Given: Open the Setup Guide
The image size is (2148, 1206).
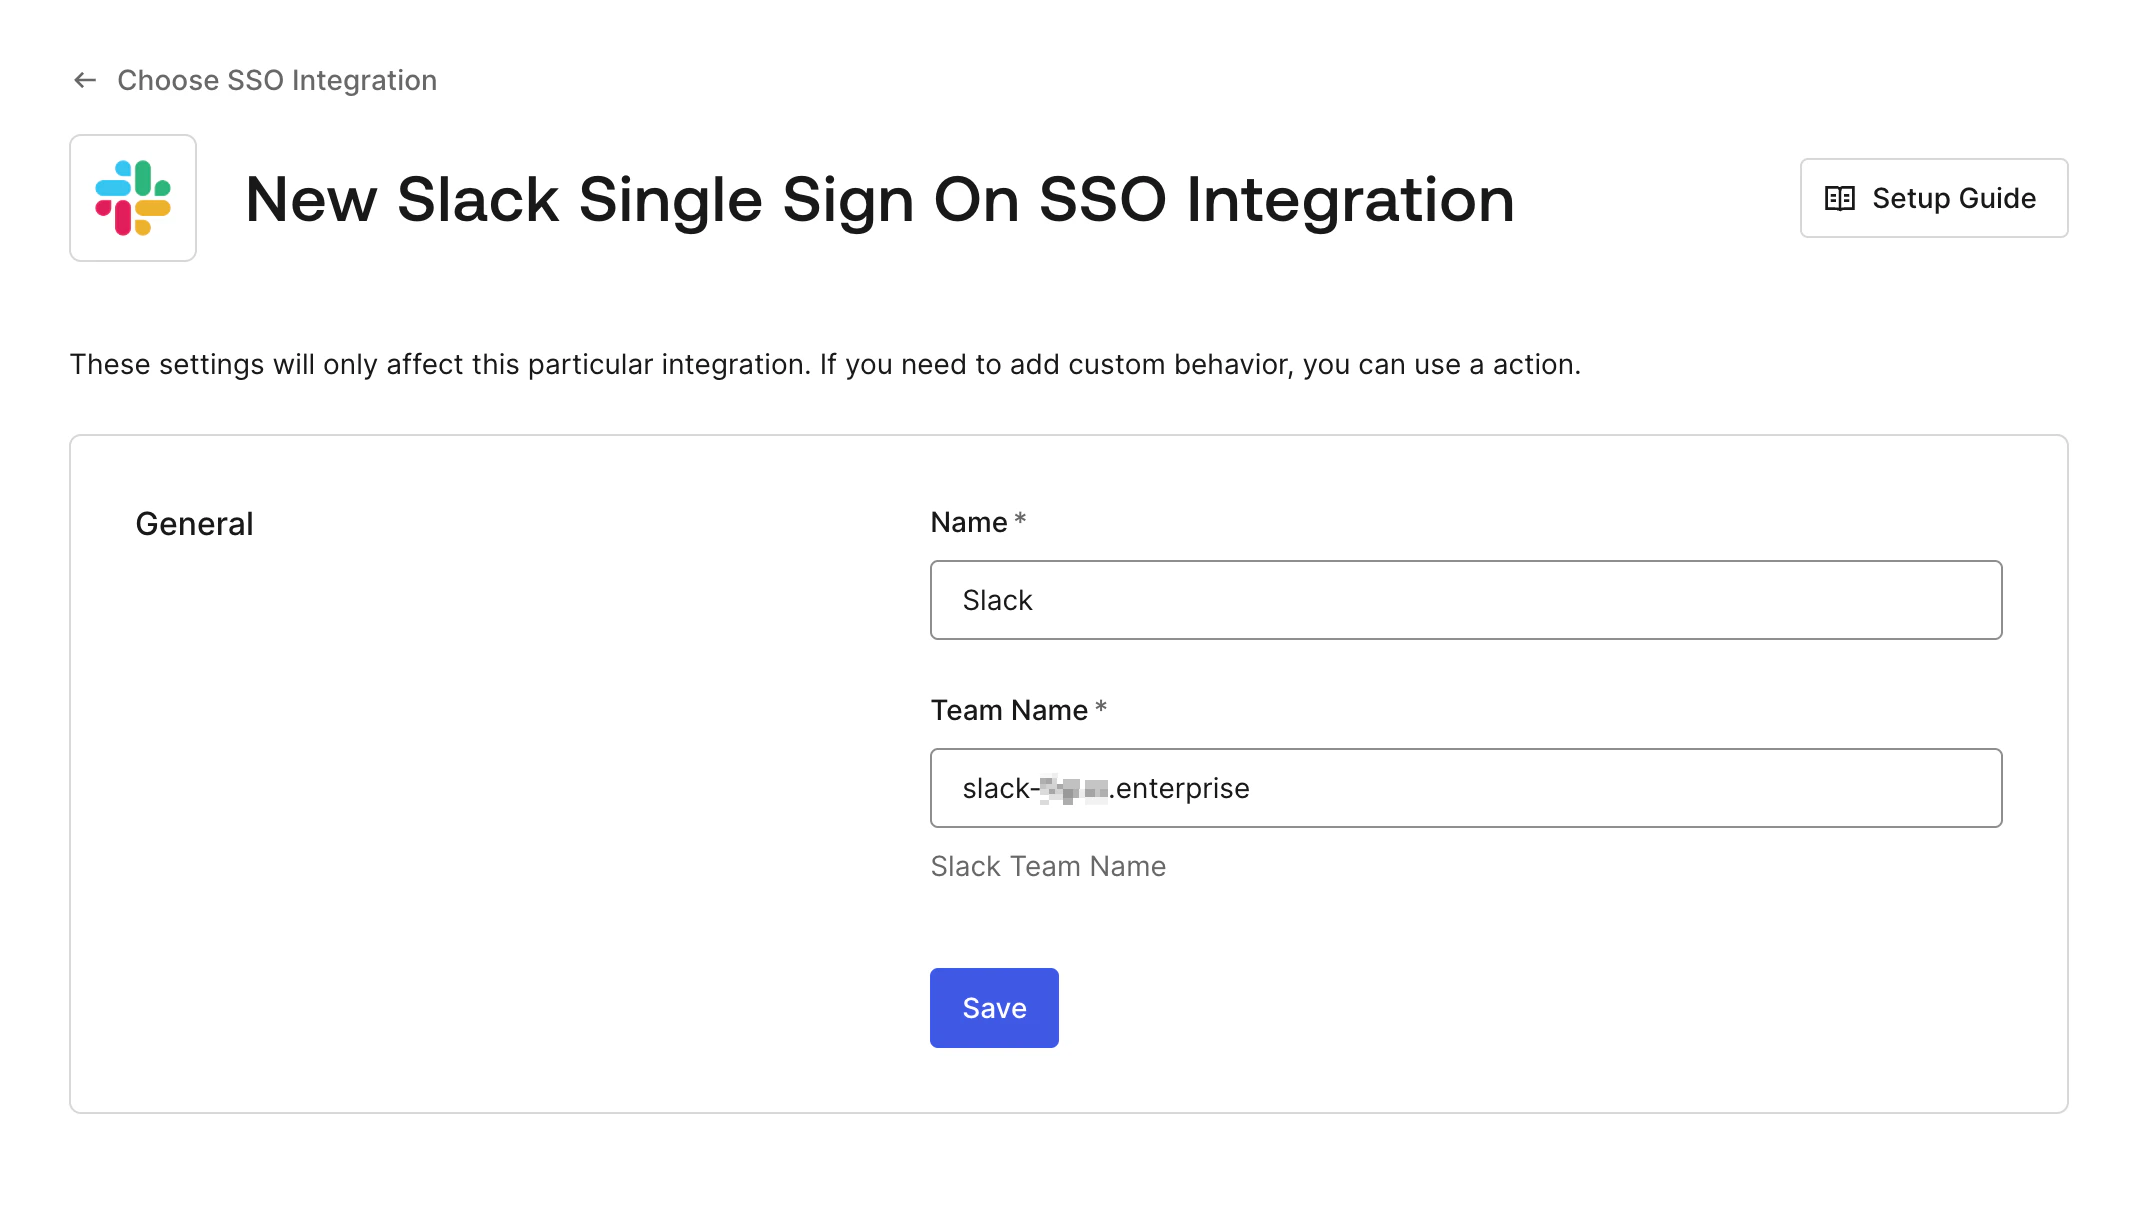Looking at the screenshot, I should 1933,198.
